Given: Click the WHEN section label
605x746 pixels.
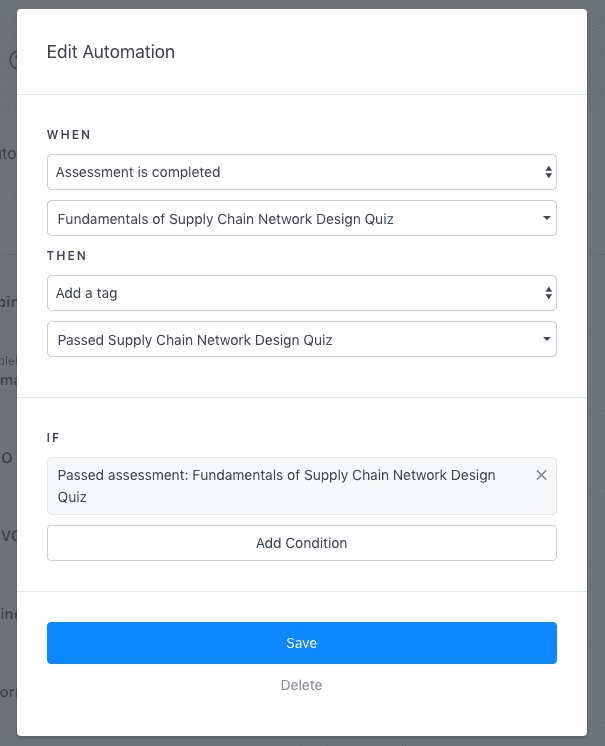Looking at the screenshot, I should [69, 134].
